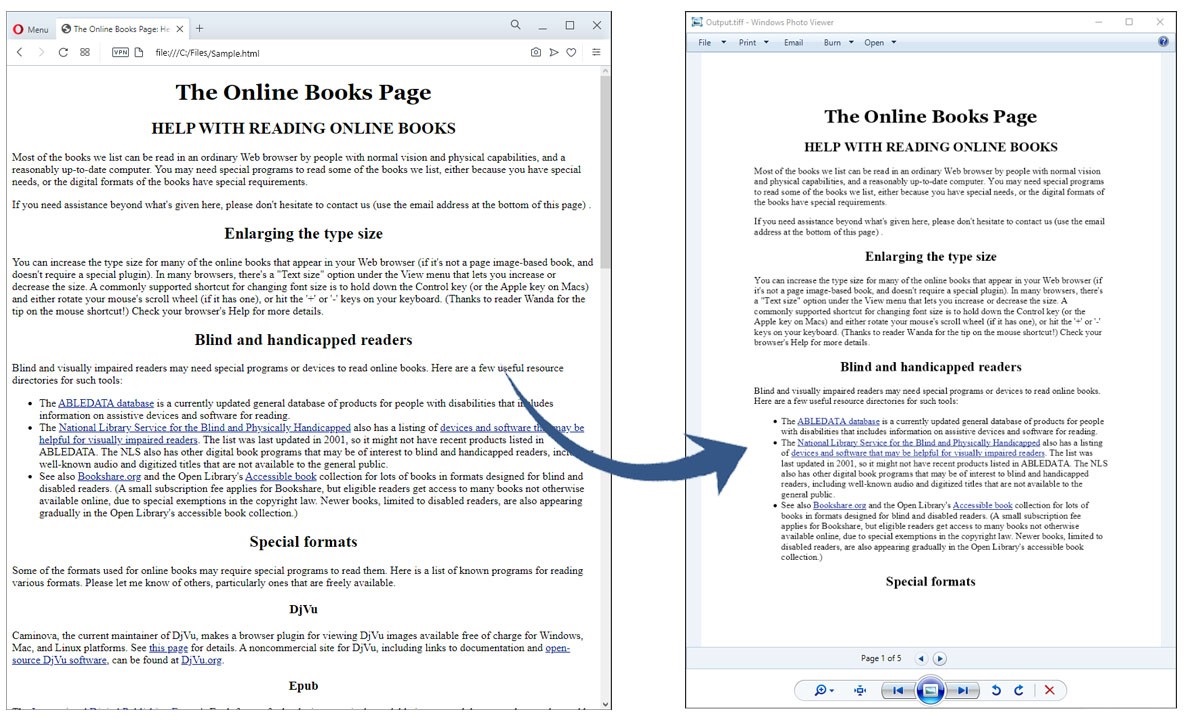This screenshot has height=720, width=1187.
Task: Delete image using red X icon
Action: pyautogui.click(x=1049, y=690)
